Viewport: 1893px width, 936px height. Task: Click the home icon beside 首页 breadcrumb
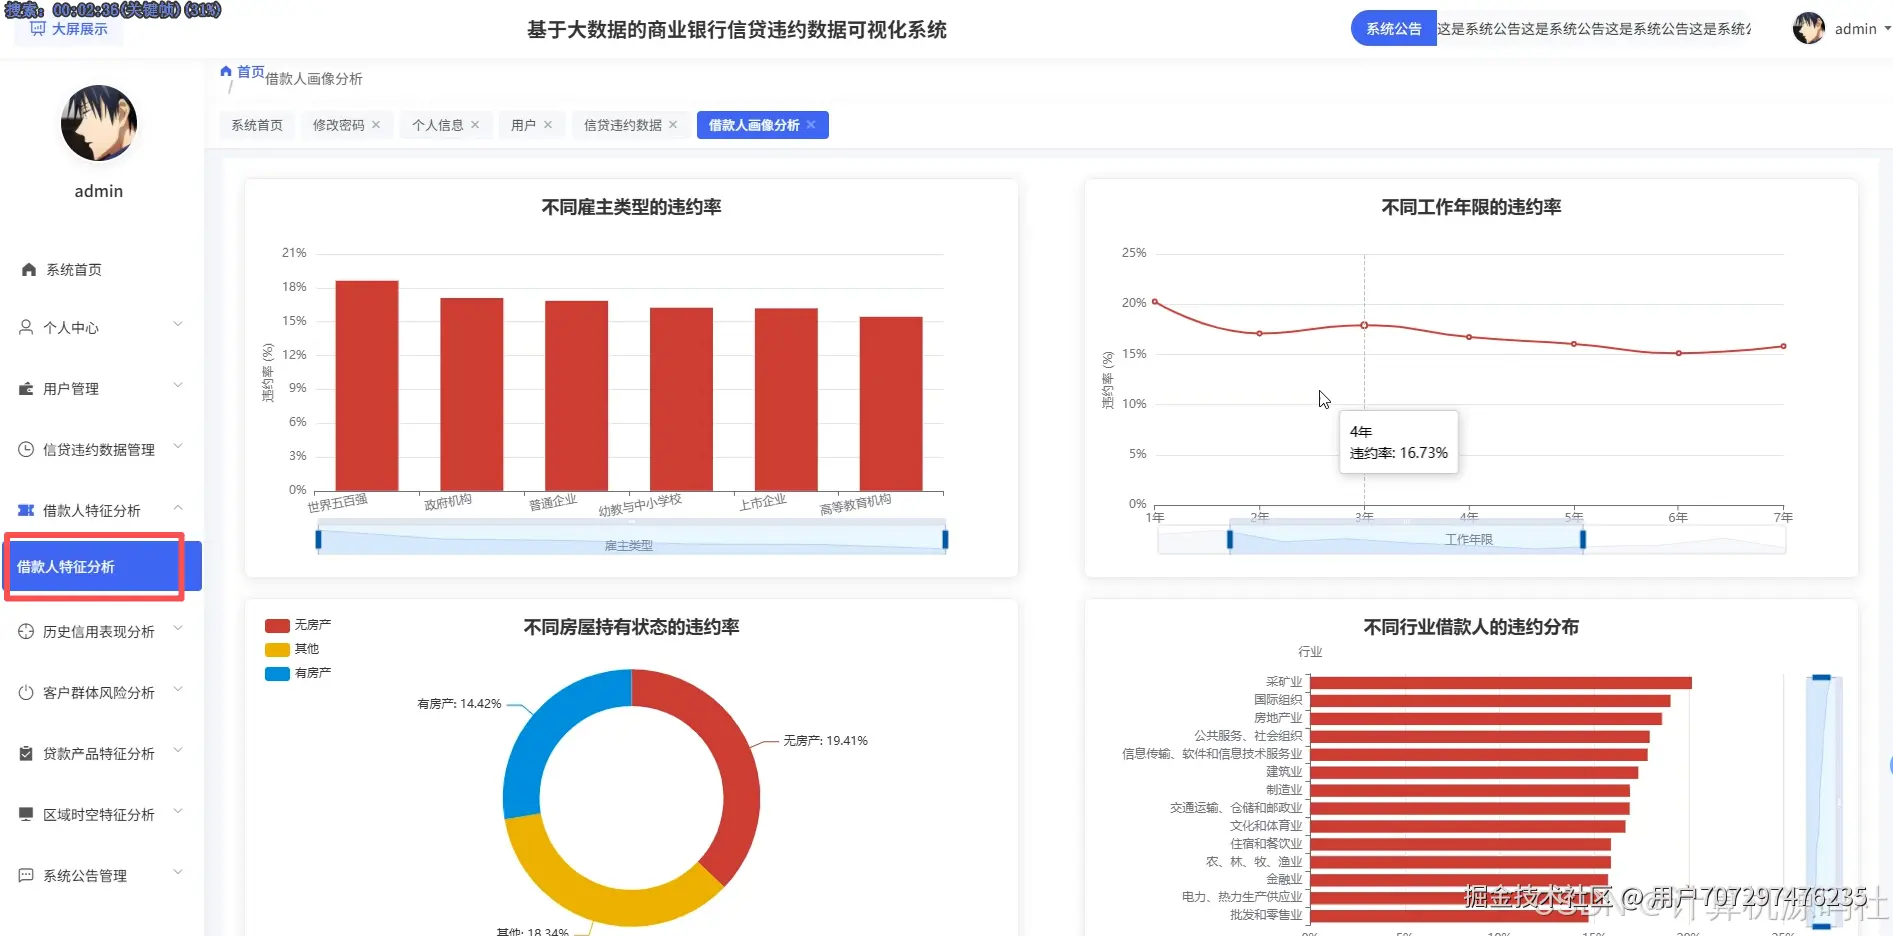pos(226,70)
